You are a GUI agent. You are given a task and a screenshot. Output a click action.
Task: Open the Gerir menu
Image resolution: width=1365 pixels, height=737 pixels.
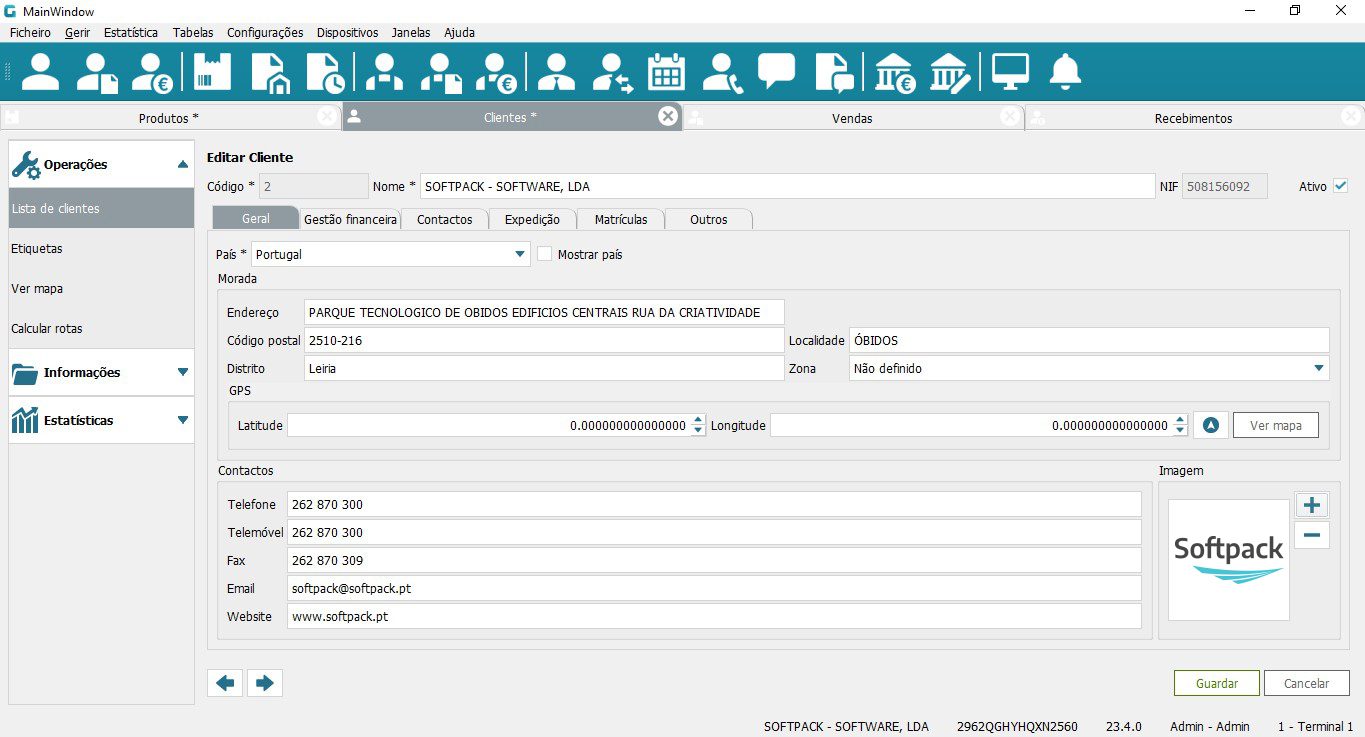point(77,32)
